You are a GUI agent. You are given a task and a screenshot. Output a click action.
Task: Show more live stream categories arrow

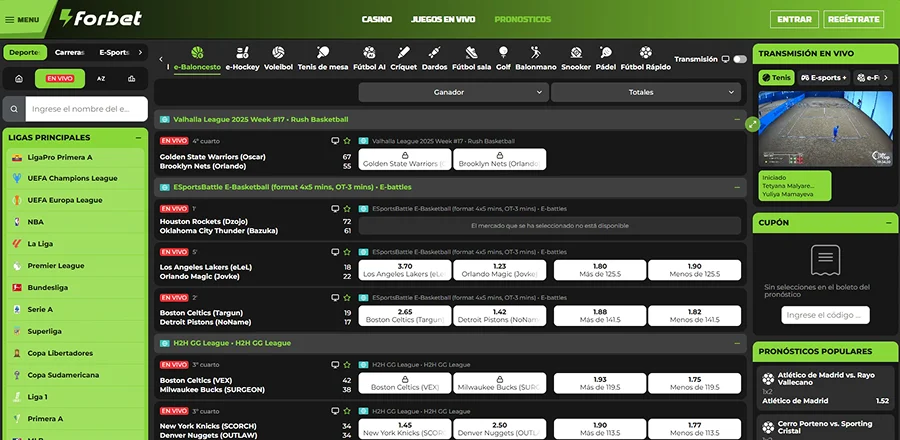pyautogui.click(x=884, y=77)
